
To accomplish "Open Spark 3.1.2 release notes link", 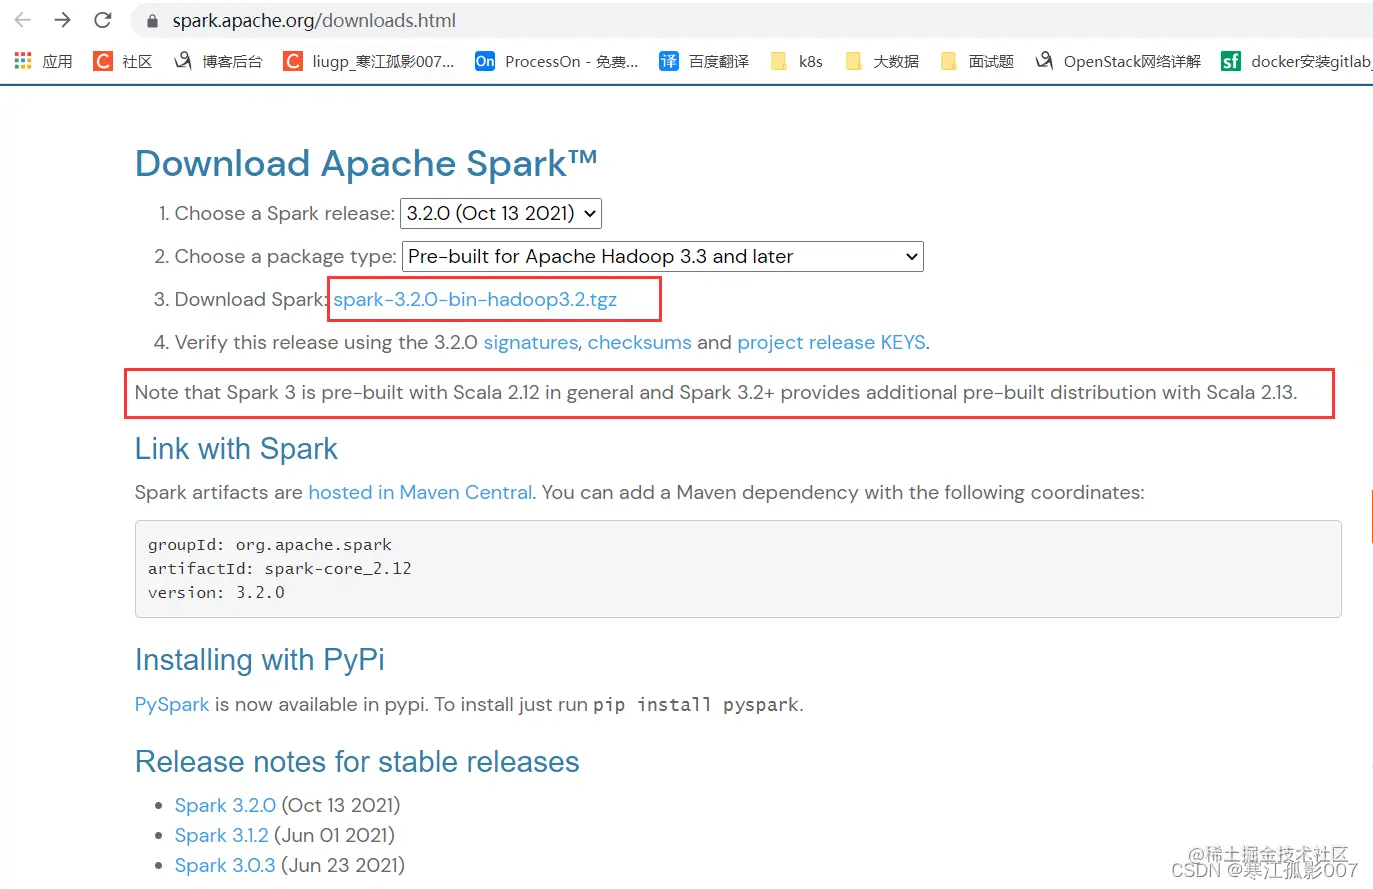I will [222, 835].
